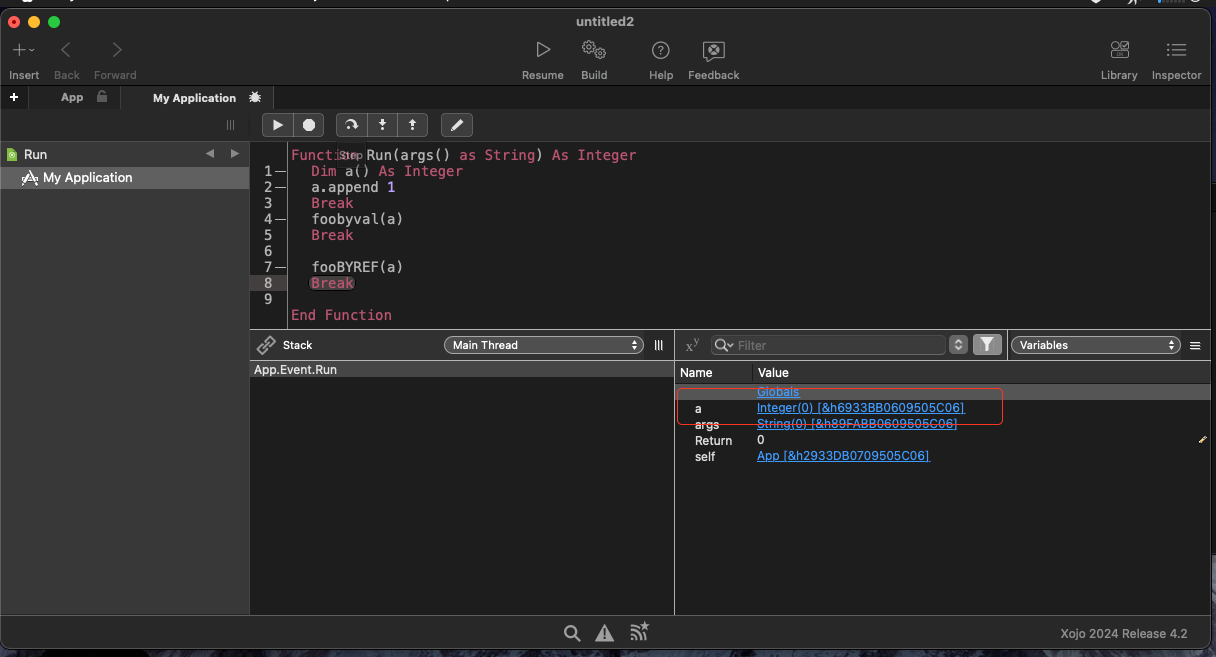This screenshot has height=657, width=1216.
Task: Select App.Event.Run in the stack list
Action: 296,369
